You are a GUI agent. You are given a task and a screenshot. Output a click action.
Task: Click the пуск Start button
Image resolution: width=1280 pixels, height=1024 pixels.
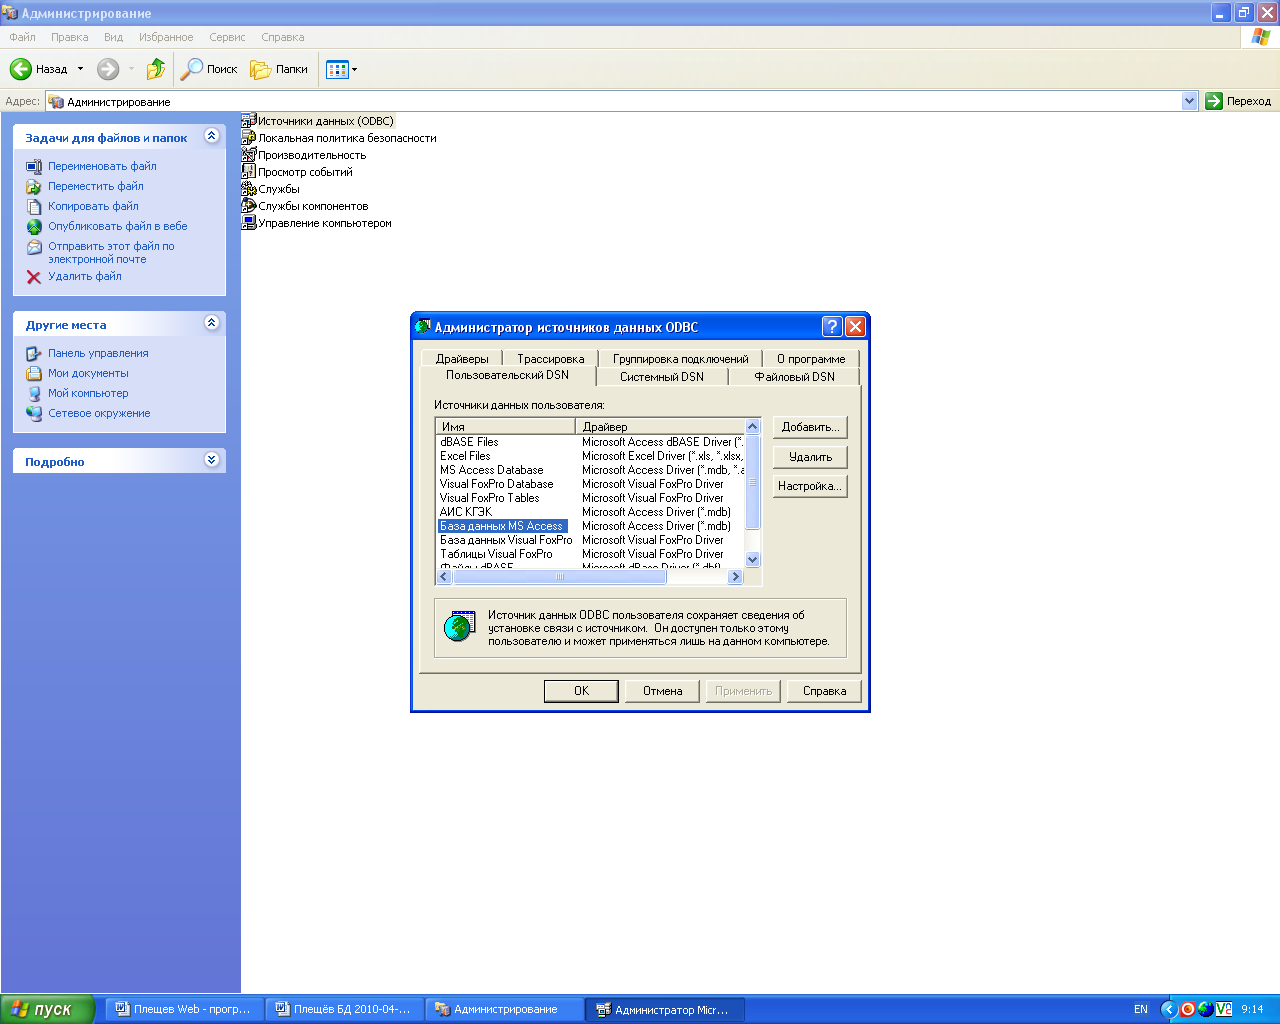point(47,1009)
